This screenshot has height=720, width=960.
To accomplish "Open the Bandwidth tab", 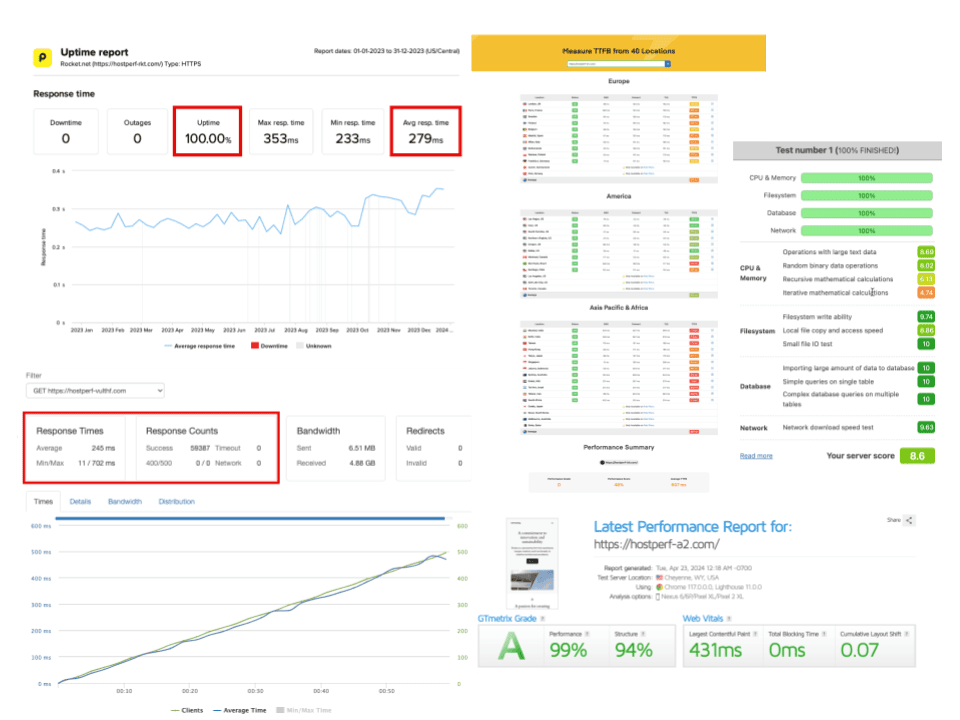I will tap(125, 501).
